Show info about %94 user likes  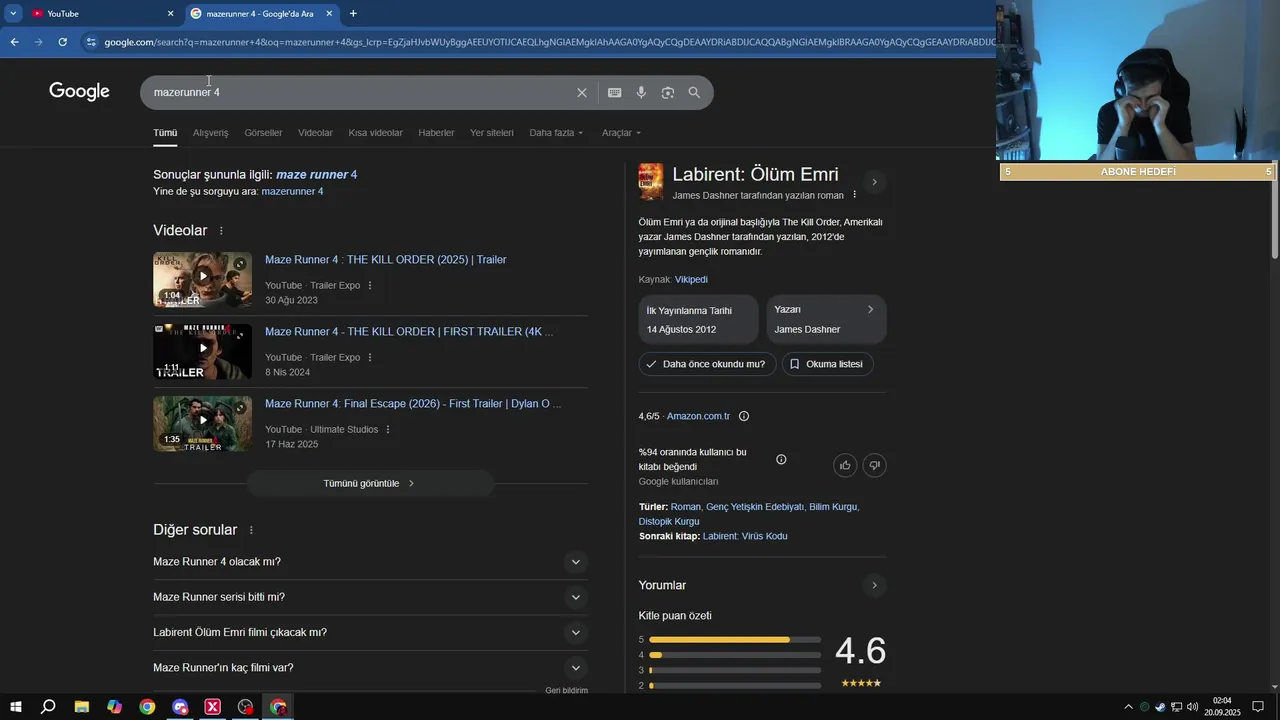(x=781, y=460)
